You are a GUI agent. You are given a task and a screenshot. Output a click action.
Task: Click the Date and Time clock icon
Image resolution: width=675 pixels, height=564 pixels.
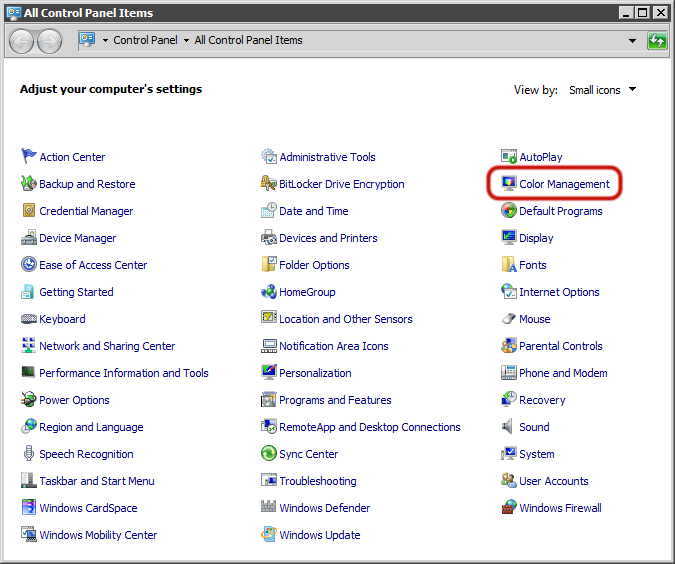pos(269,211)
